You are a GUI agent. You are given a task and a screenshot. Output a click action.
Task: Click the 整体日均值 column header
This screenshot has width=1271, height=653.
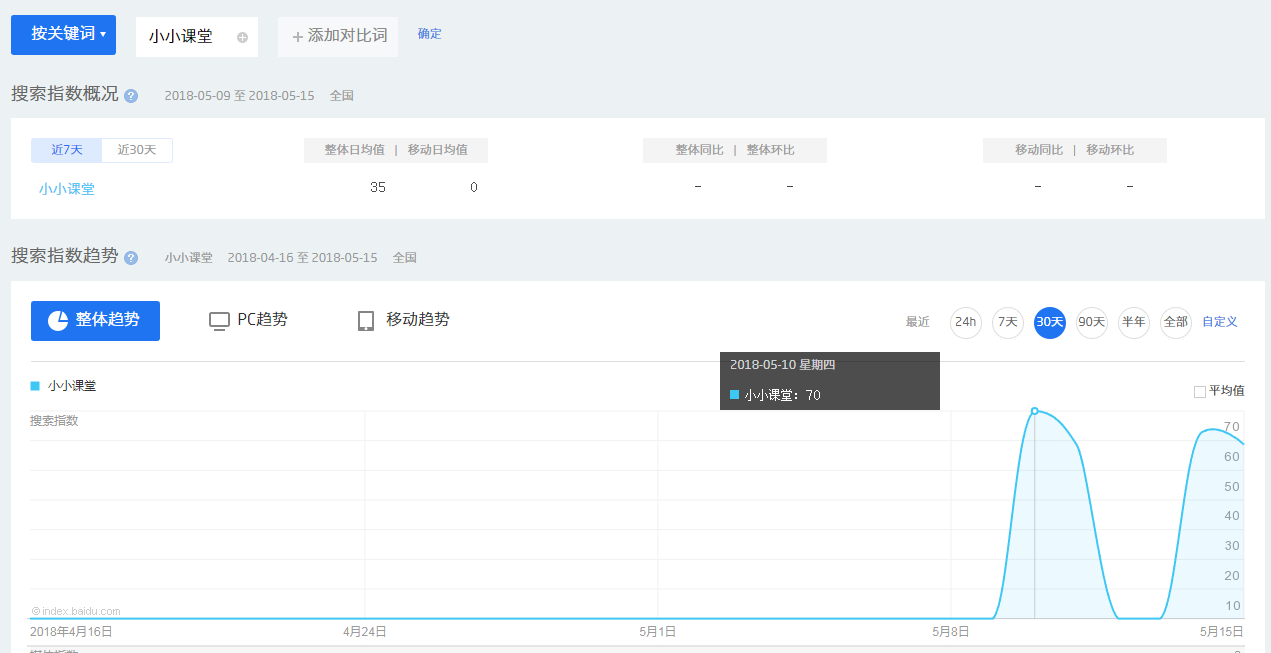coord(354,150)
